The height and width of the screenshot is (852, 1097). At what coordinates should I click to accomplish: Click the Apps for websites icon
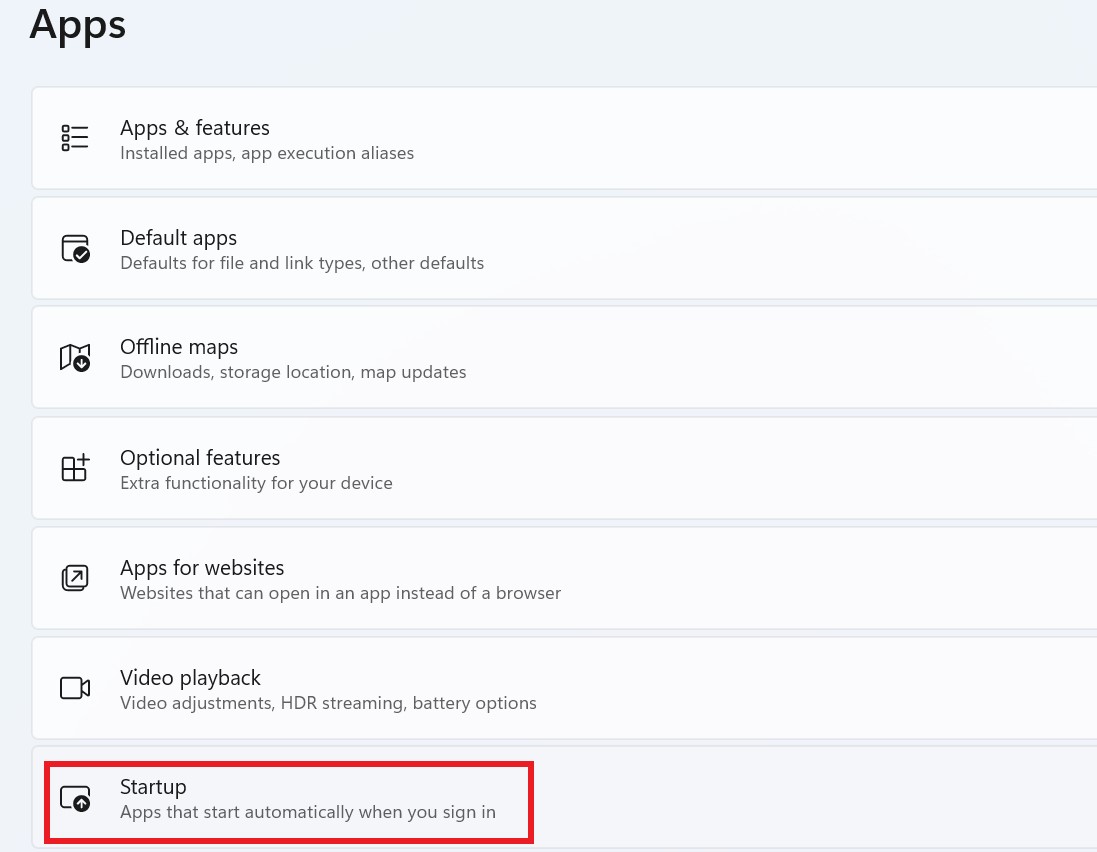pos(75,578)
